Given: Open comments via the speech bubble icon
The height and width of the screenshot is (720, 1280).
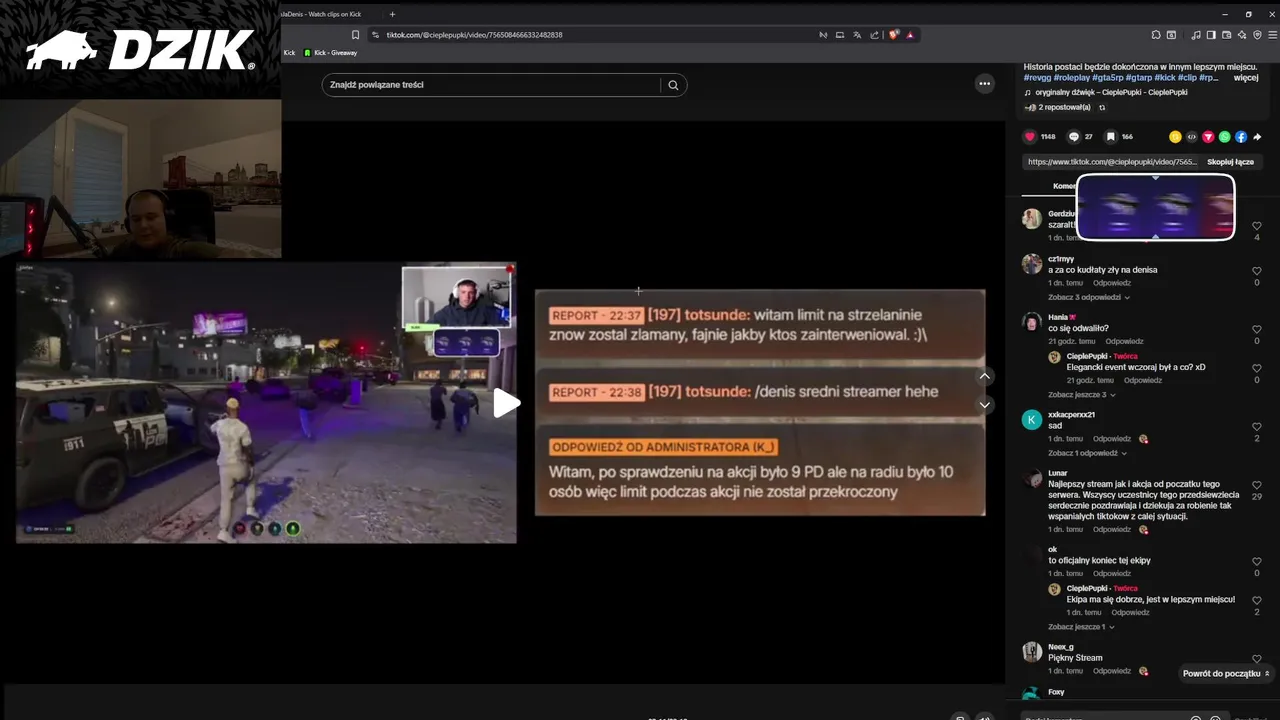Looking at the screenshot, I should [1074, 137].
